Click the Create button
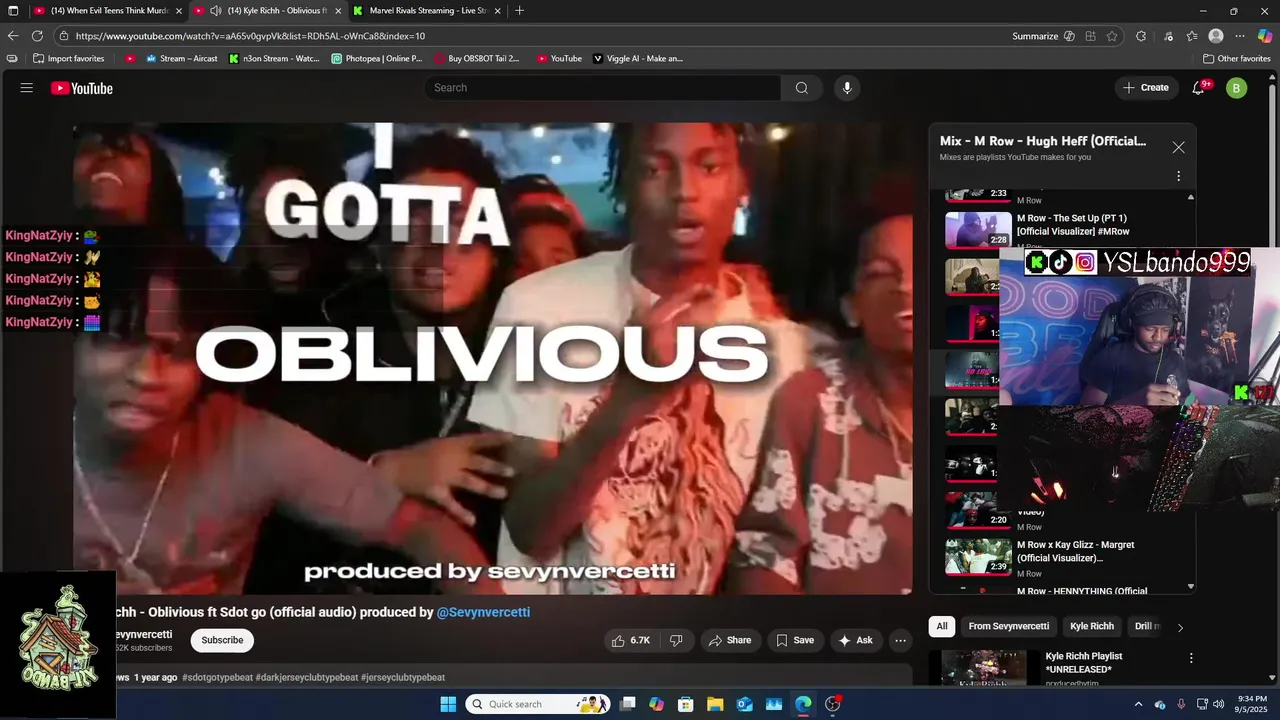 point(1145,88)
